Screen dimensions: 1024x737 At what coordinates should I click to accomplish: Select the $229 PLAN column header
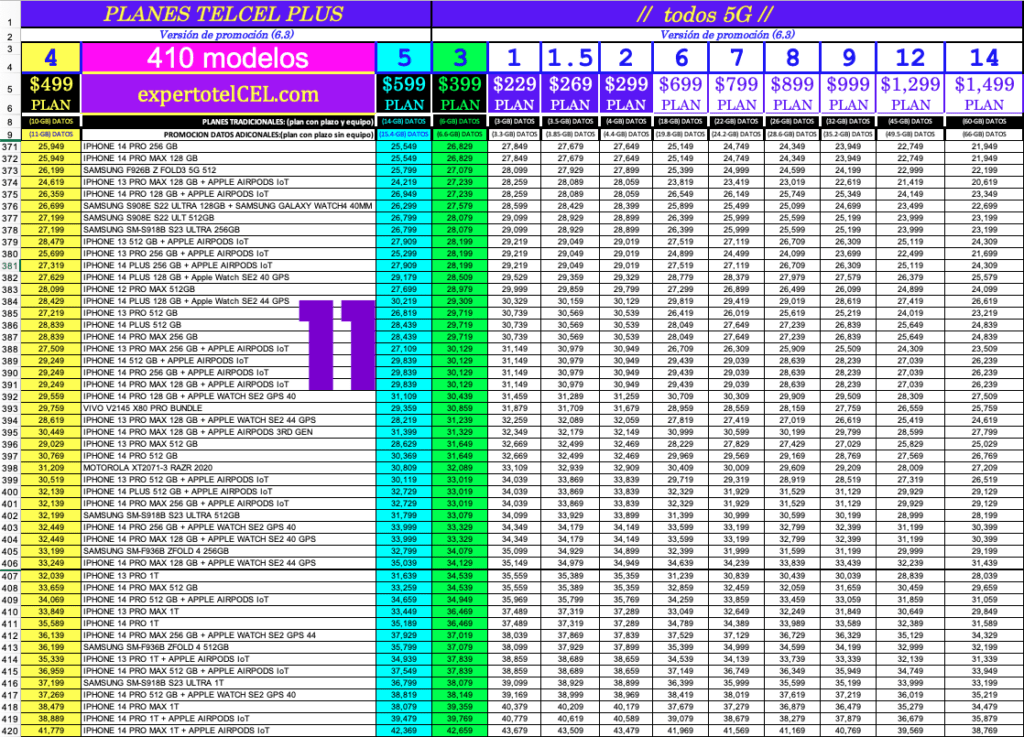[515, 94]
